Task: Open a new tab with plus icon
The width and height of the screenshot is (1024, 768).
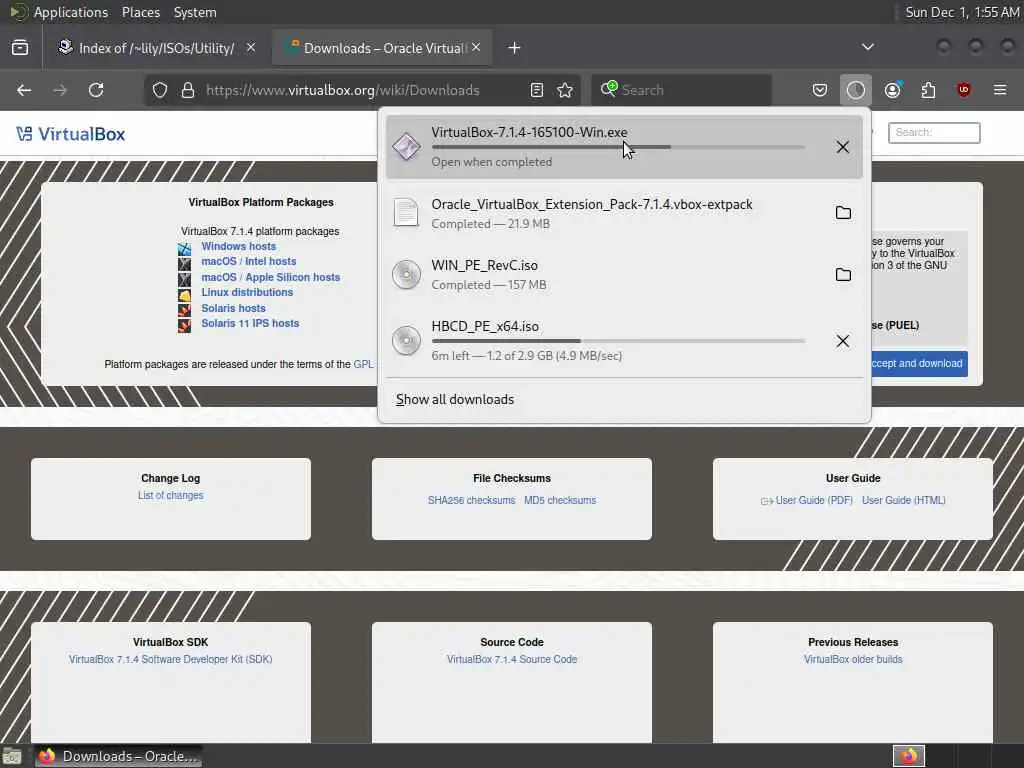Action: tap(514, 48)
